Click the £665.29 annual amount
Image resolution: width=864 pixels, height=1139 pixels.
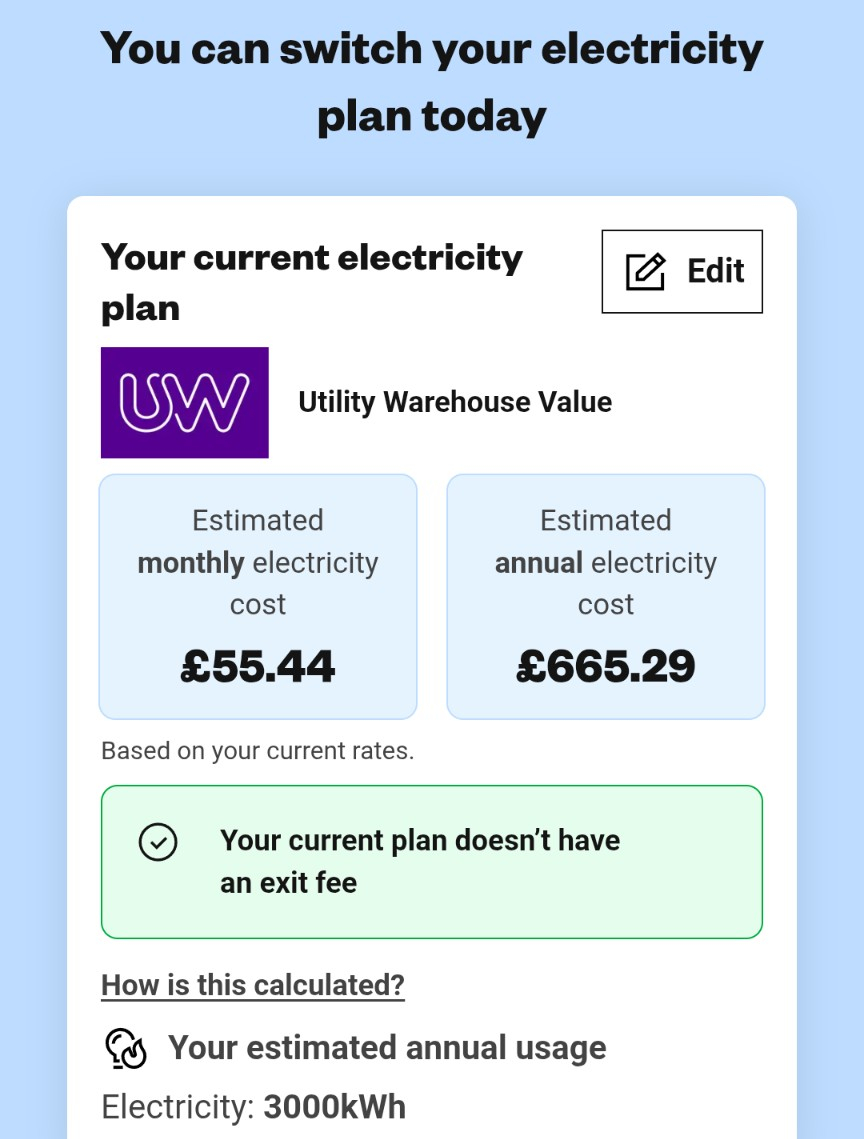[x=606, y=666]
